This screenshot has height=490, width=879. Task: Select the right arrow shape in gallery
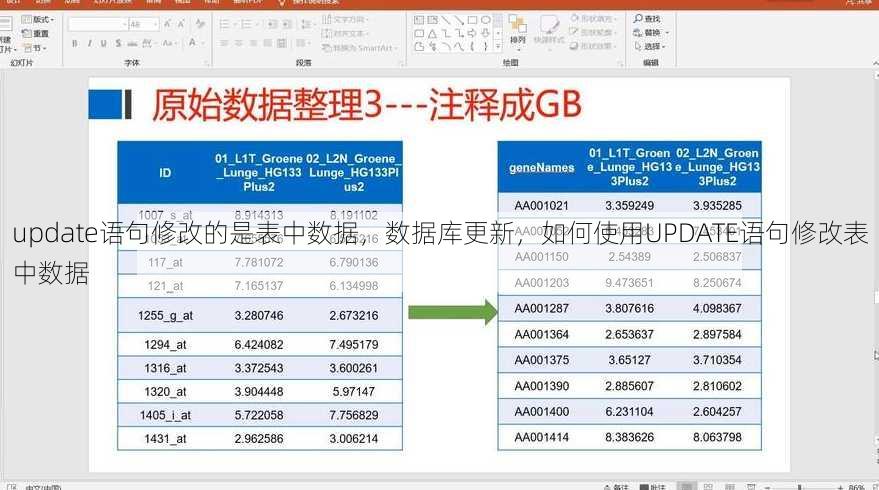pyautogui.click(x=473, y=34)
